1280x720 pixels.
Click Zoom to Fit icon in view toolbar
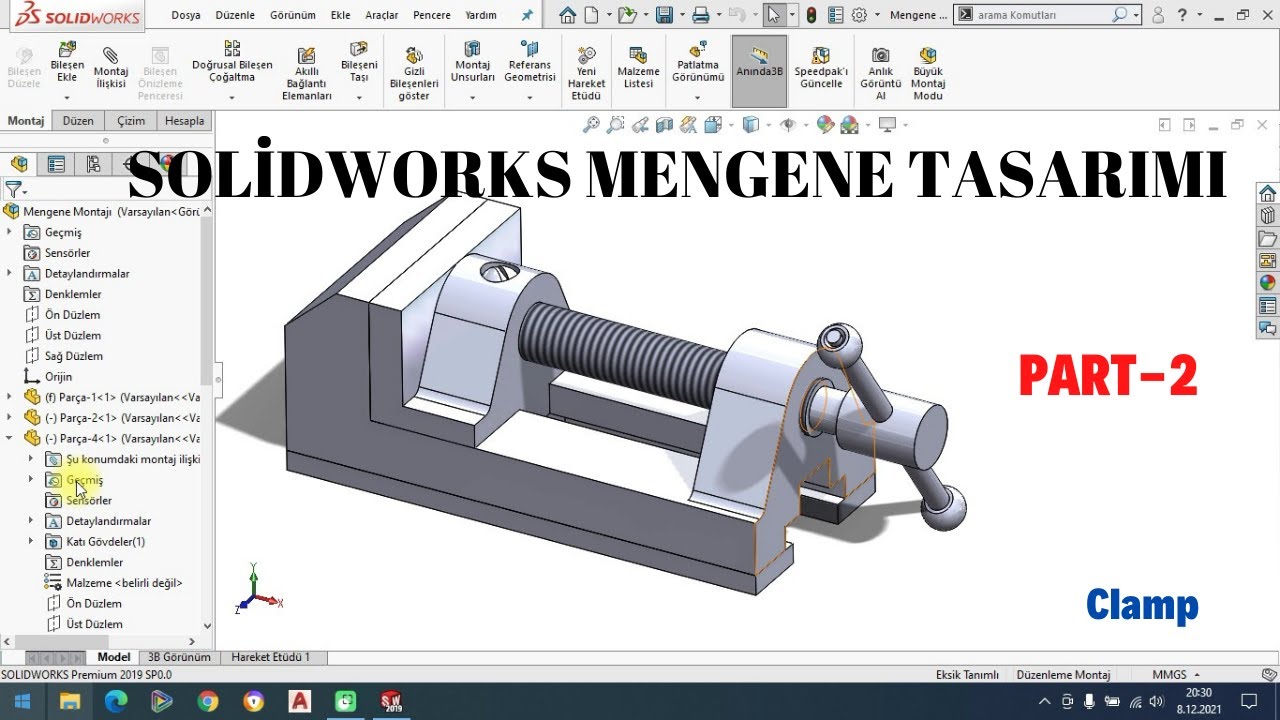point(591,125)
